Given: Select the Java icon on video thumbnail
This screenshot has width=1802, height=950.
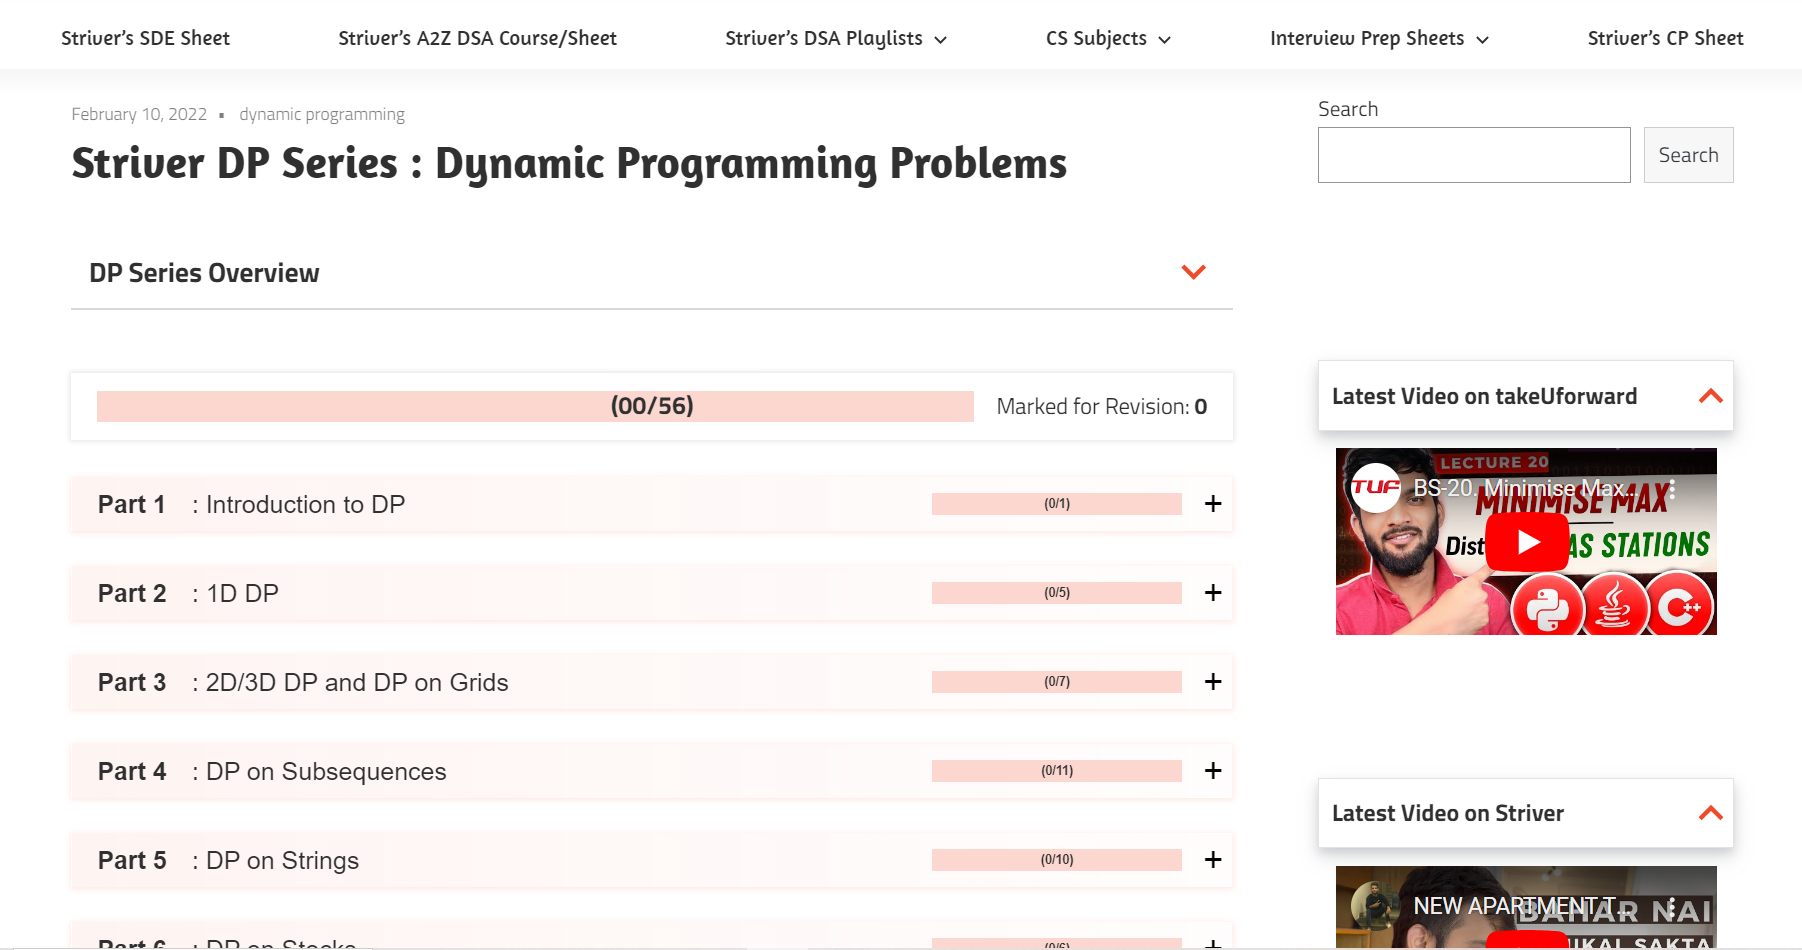Looking at the screenshot, I should [1615, 606].
